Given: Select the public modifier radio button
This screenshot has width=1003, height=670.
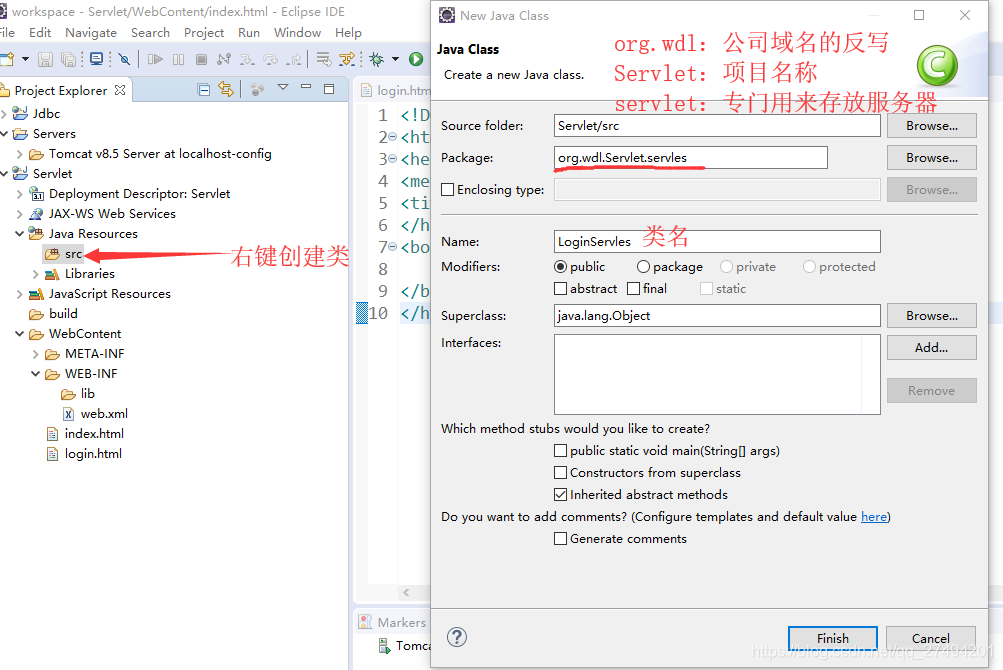Looking at the screenshot, I should tap(560, 267).
